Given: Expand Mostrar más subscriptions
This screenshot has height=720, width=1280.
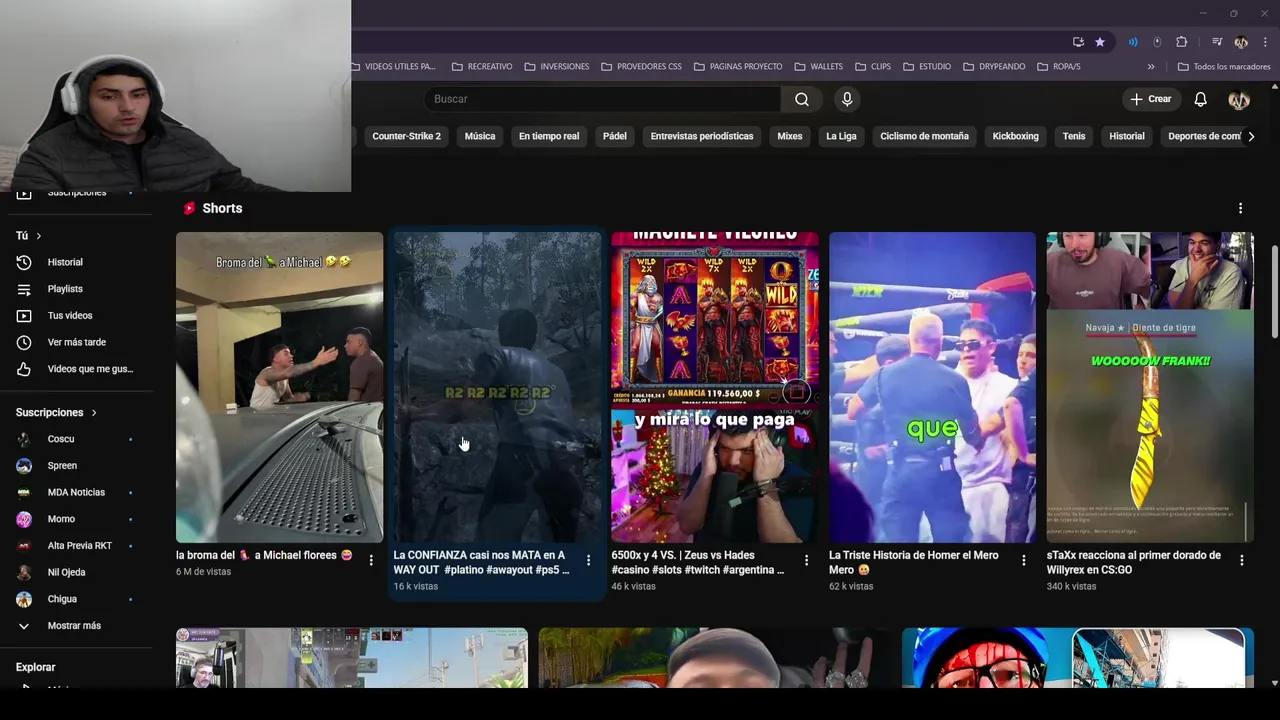Looking at the screenshot, I should pos(76,626).
